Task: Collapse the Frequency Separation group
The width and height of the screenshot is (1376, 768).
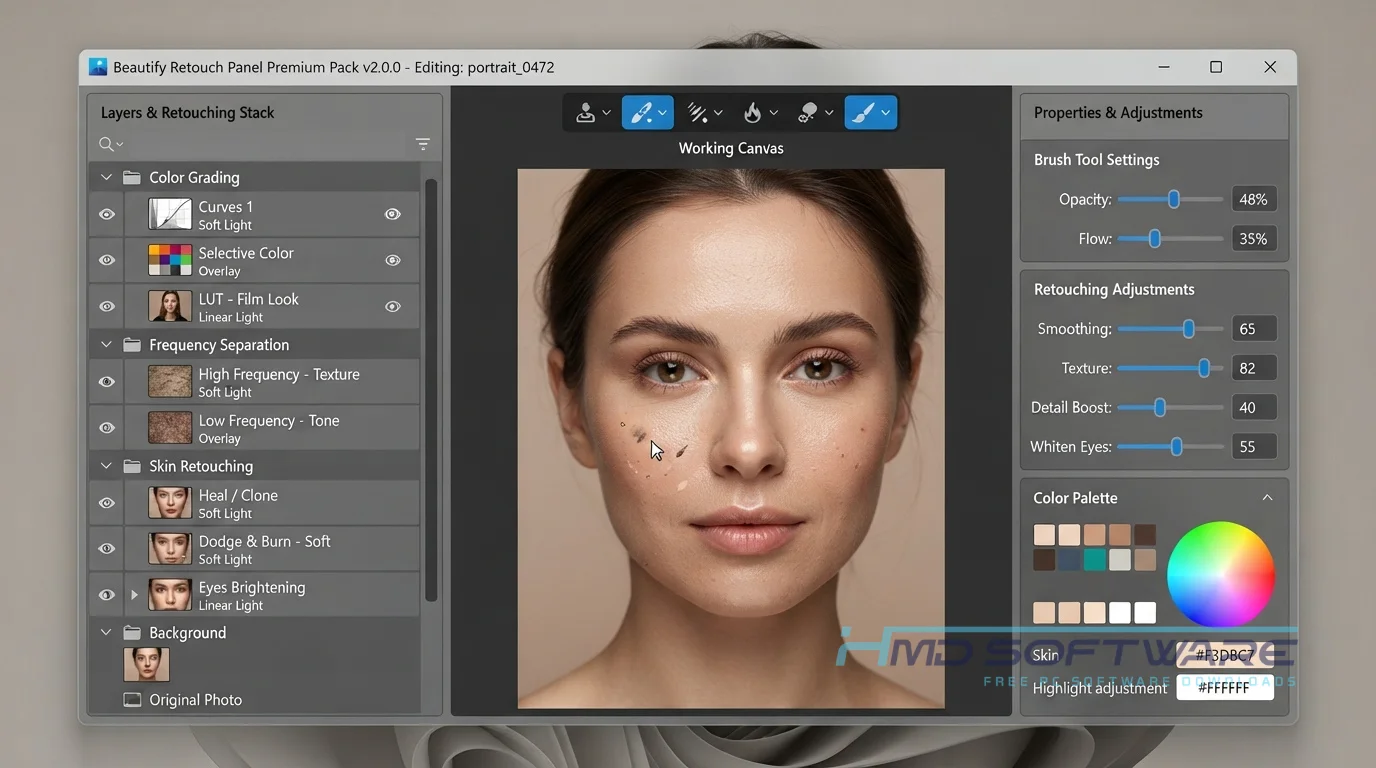Action: [106, 345]
